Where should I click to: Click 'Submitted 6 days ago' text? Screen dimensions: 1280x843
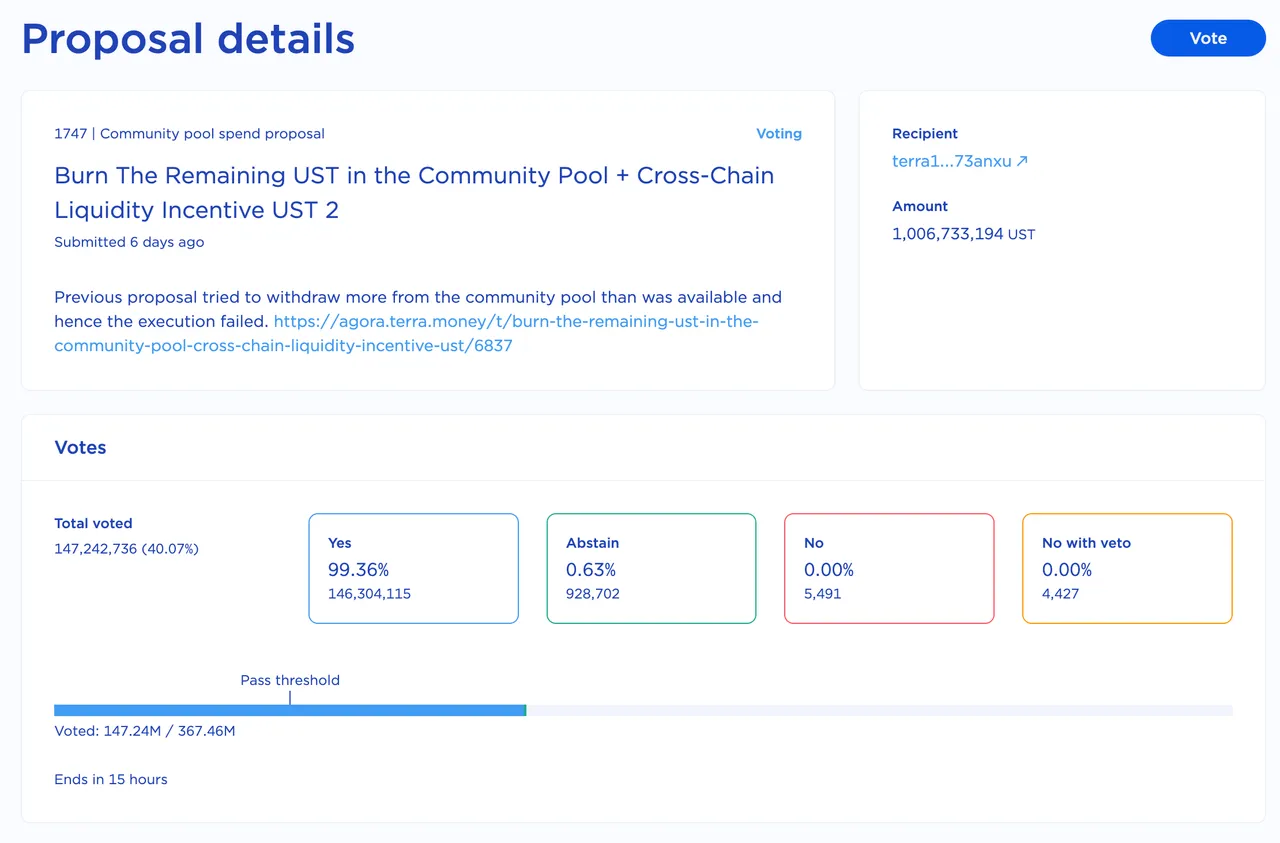point(129,242)
